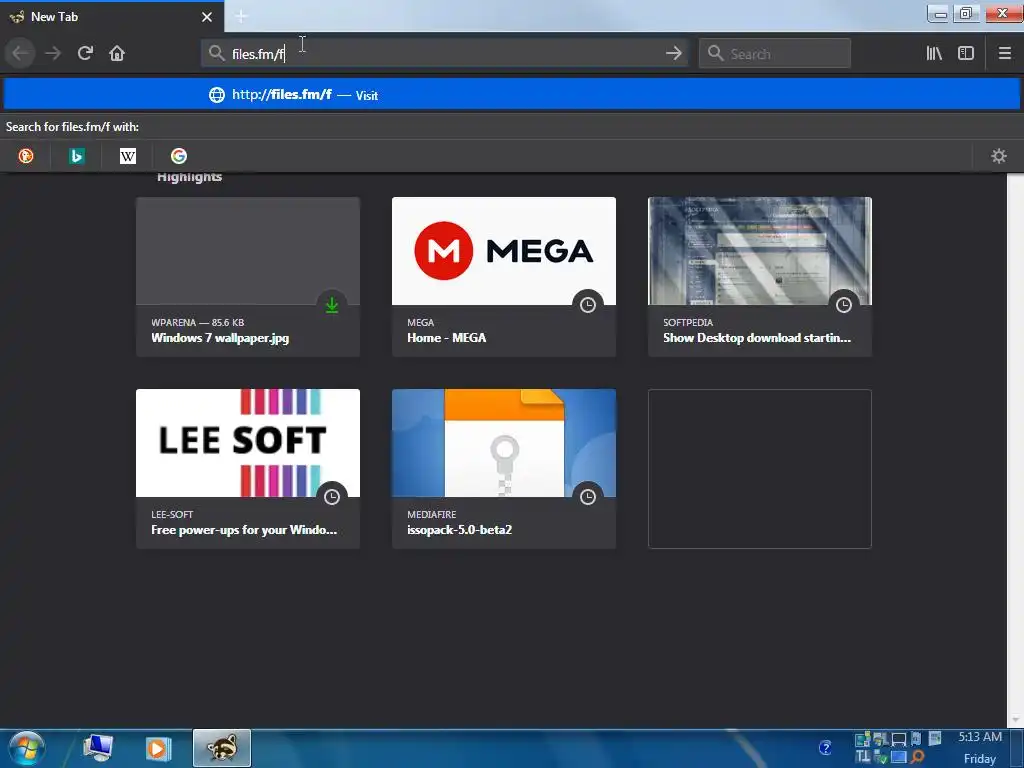The image size is (1024, 768).
Task: Search with Bing engine icon
Action: pos(77,156)
